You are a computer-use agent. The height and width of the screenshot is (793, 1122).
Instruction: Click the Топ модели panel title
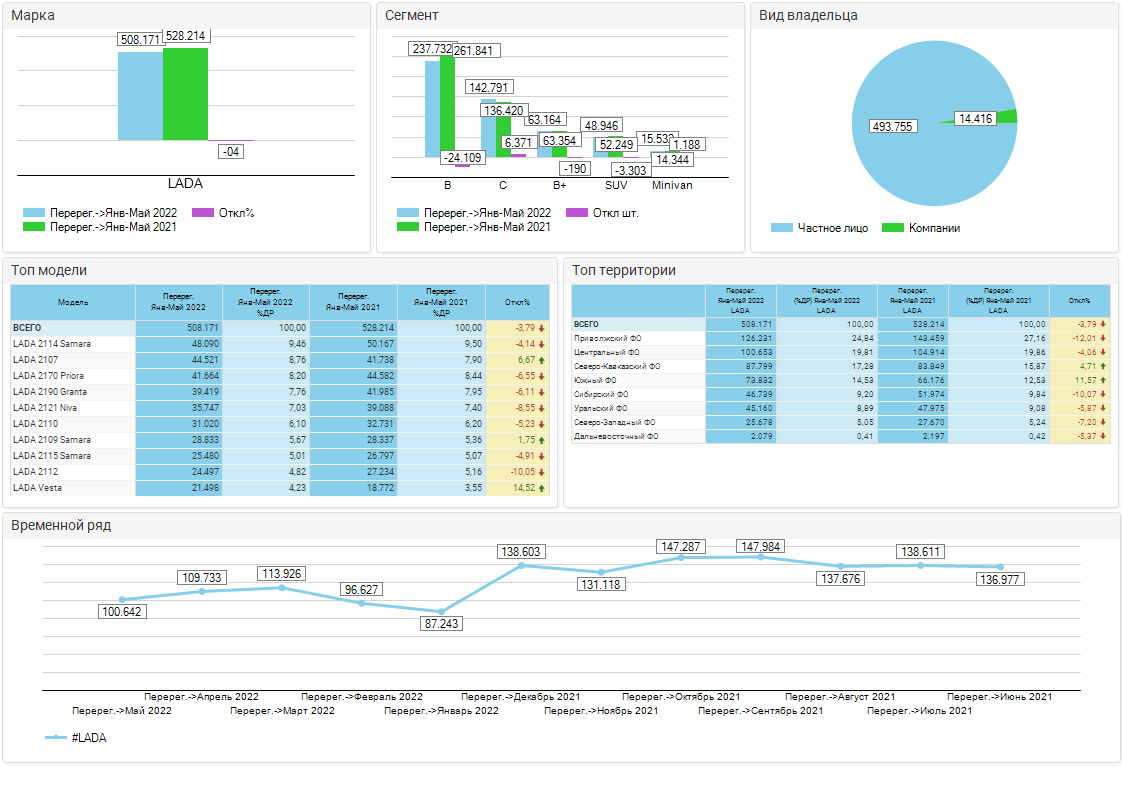pyautogui.click(x=49, y=270)
